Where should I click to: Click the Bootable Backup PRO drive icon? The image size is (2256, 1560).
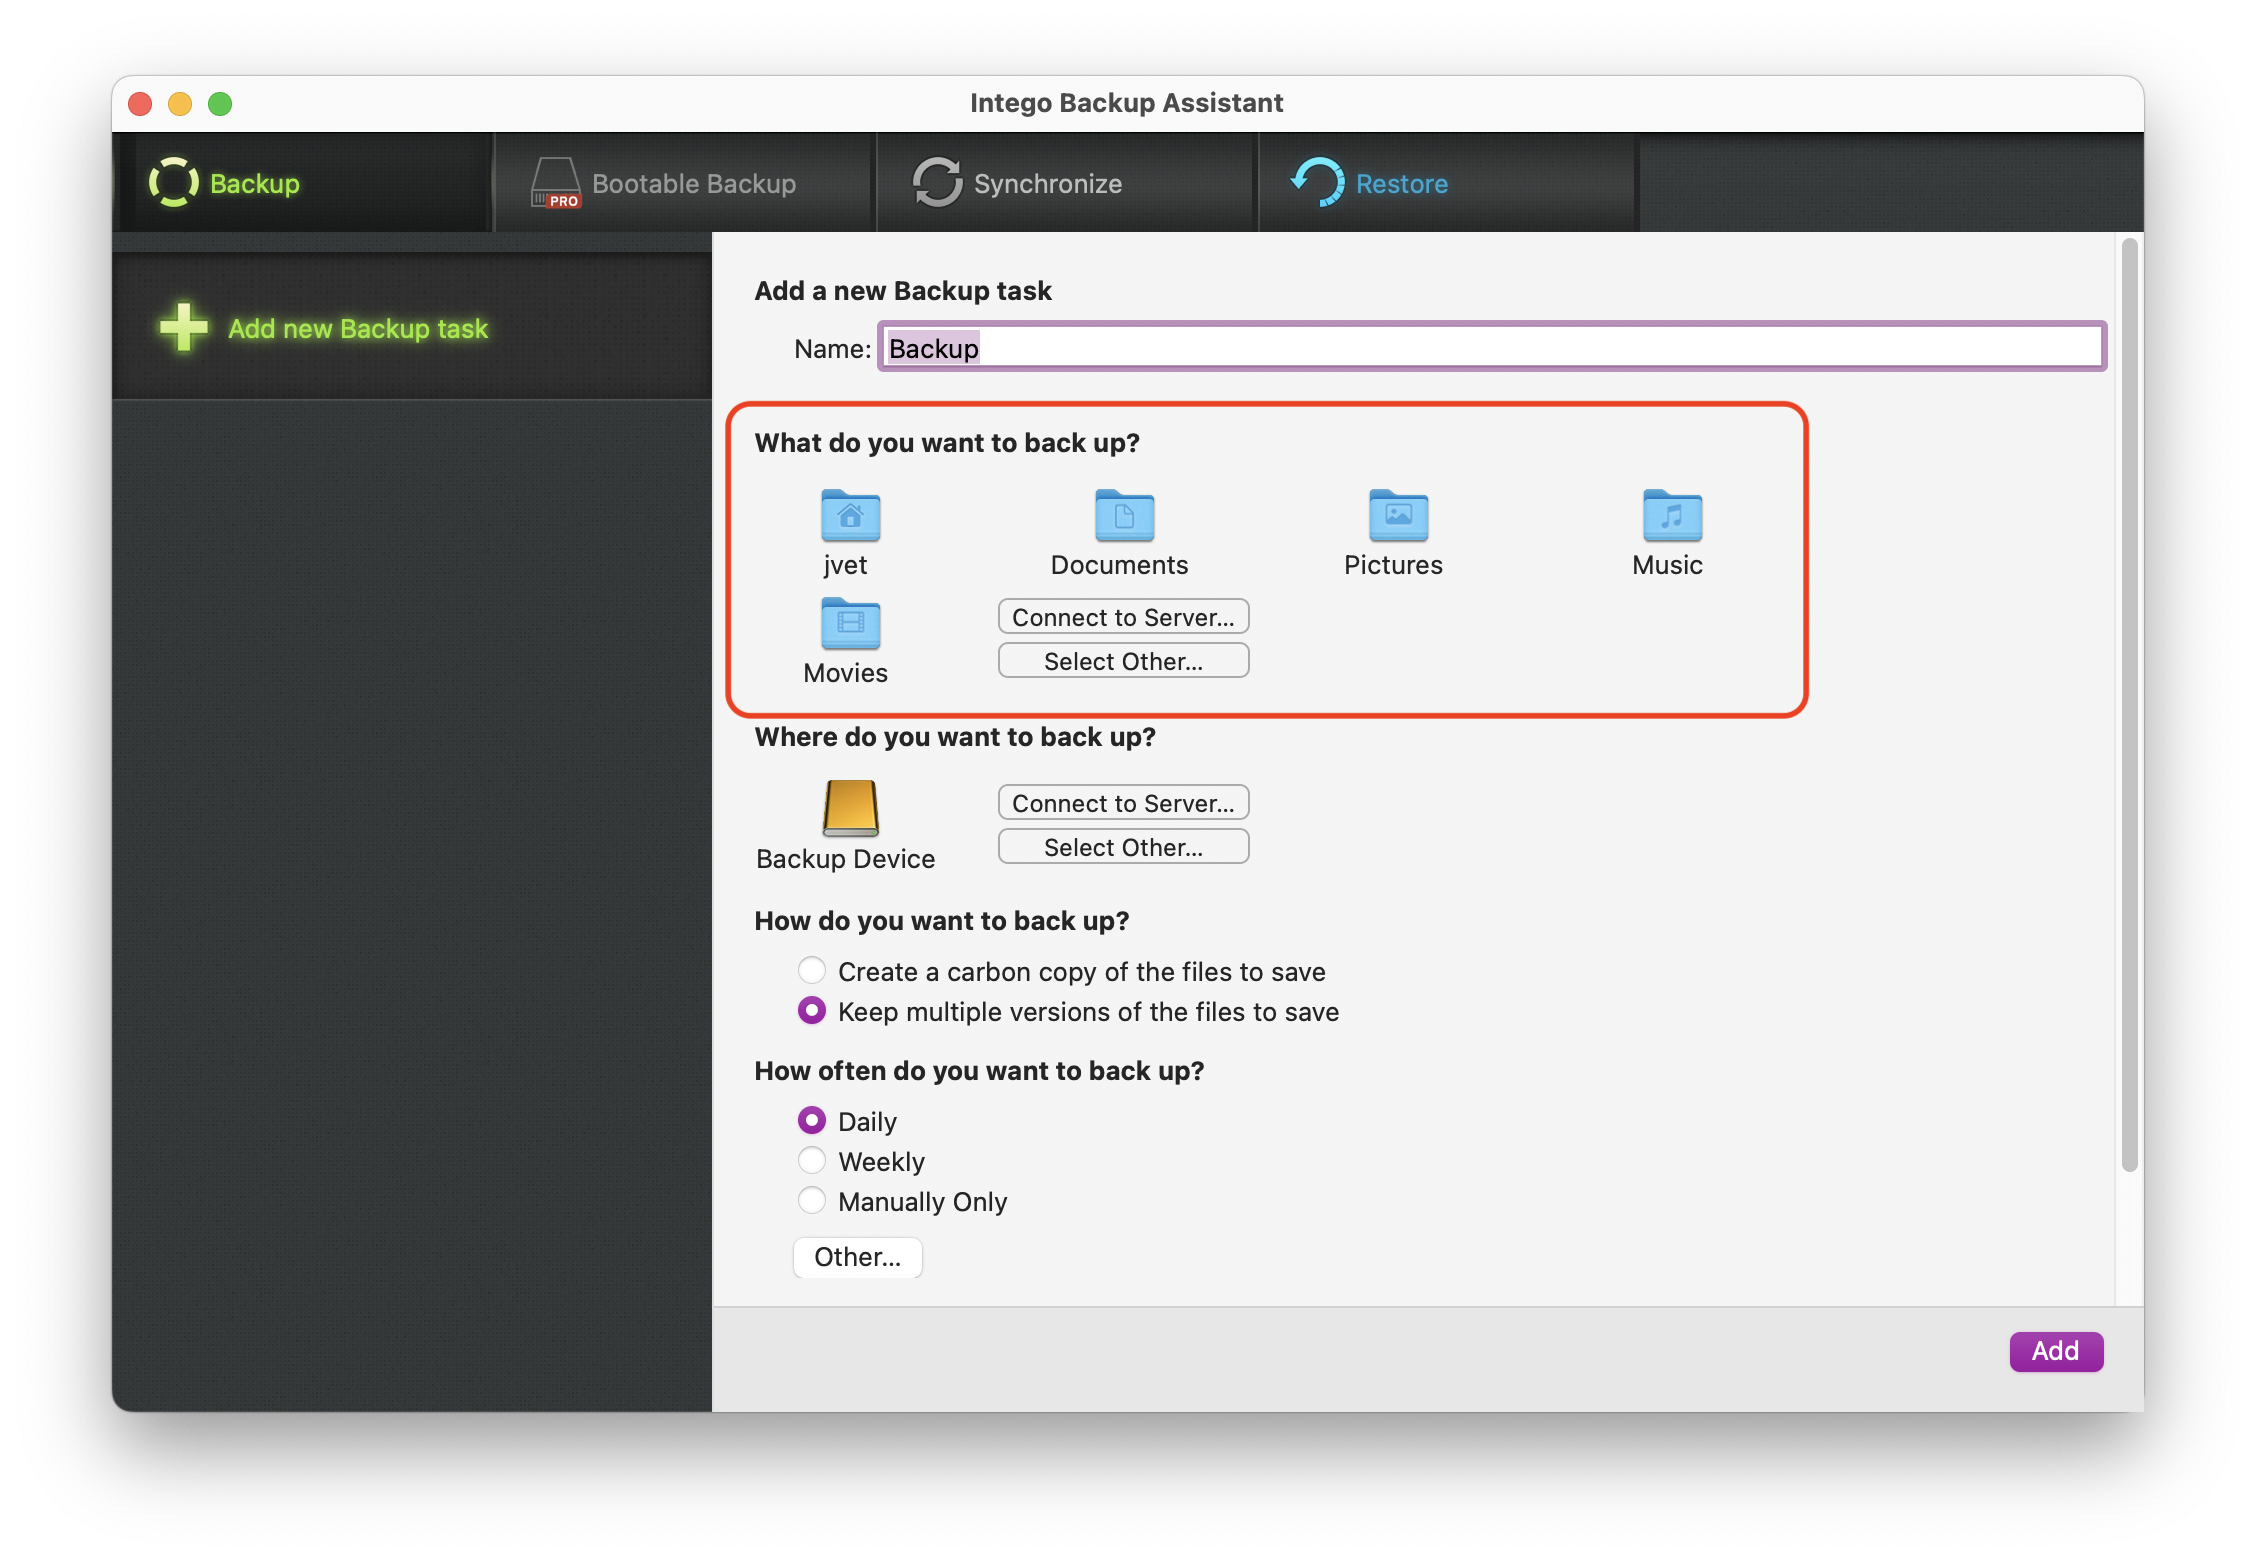click(x=555, y=183)
